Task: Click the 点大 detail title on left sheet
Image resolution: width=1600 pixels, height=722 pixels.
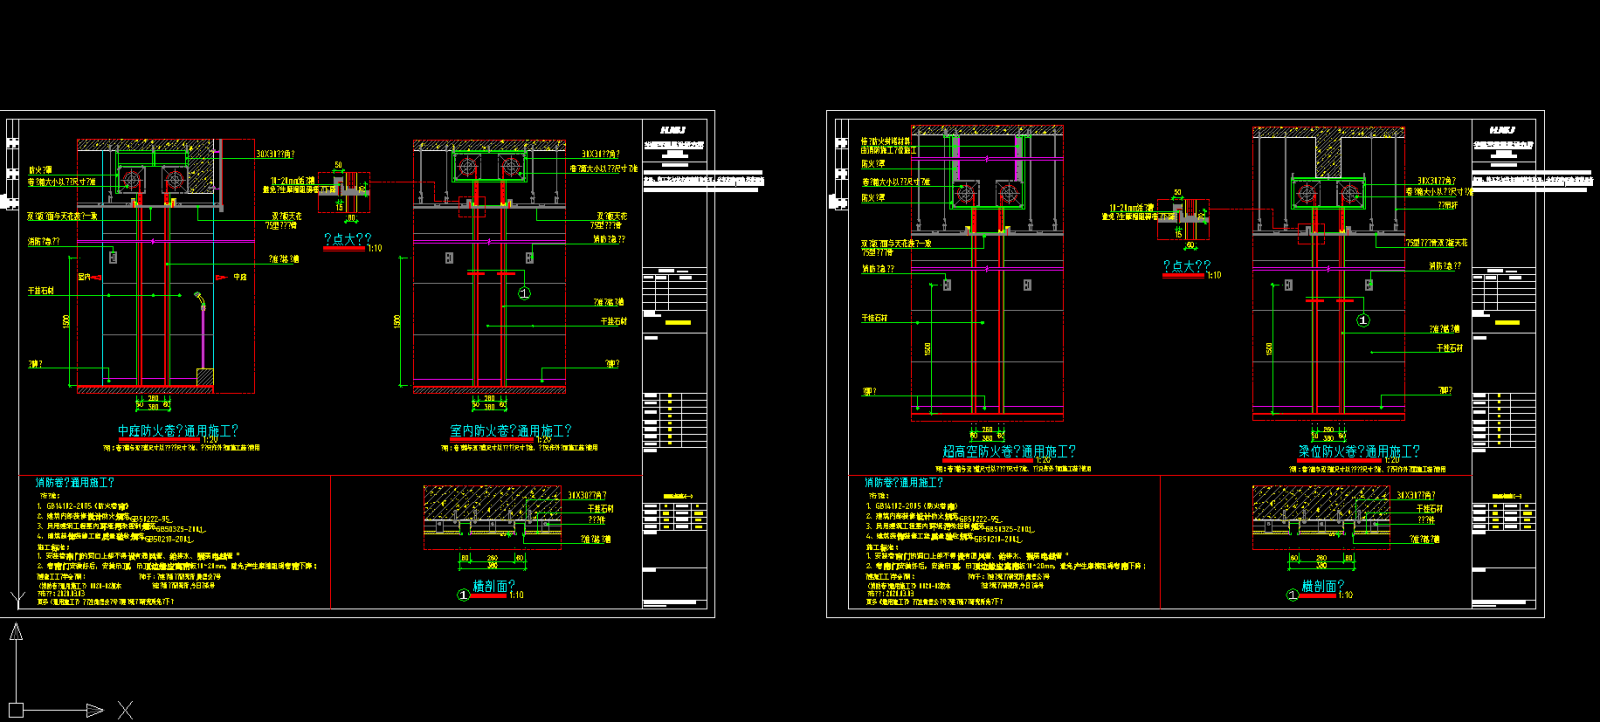Action: click(347, 239)
